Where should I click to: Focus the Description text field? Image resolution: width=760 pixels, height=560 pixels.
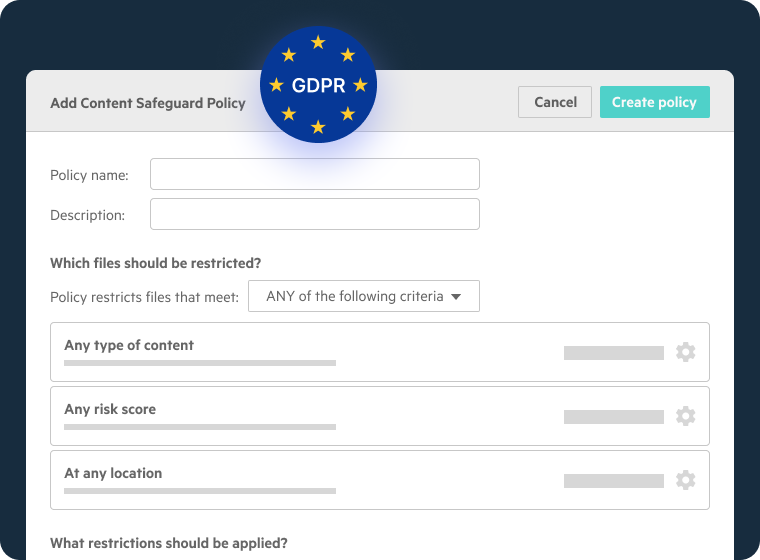(314, 214)
